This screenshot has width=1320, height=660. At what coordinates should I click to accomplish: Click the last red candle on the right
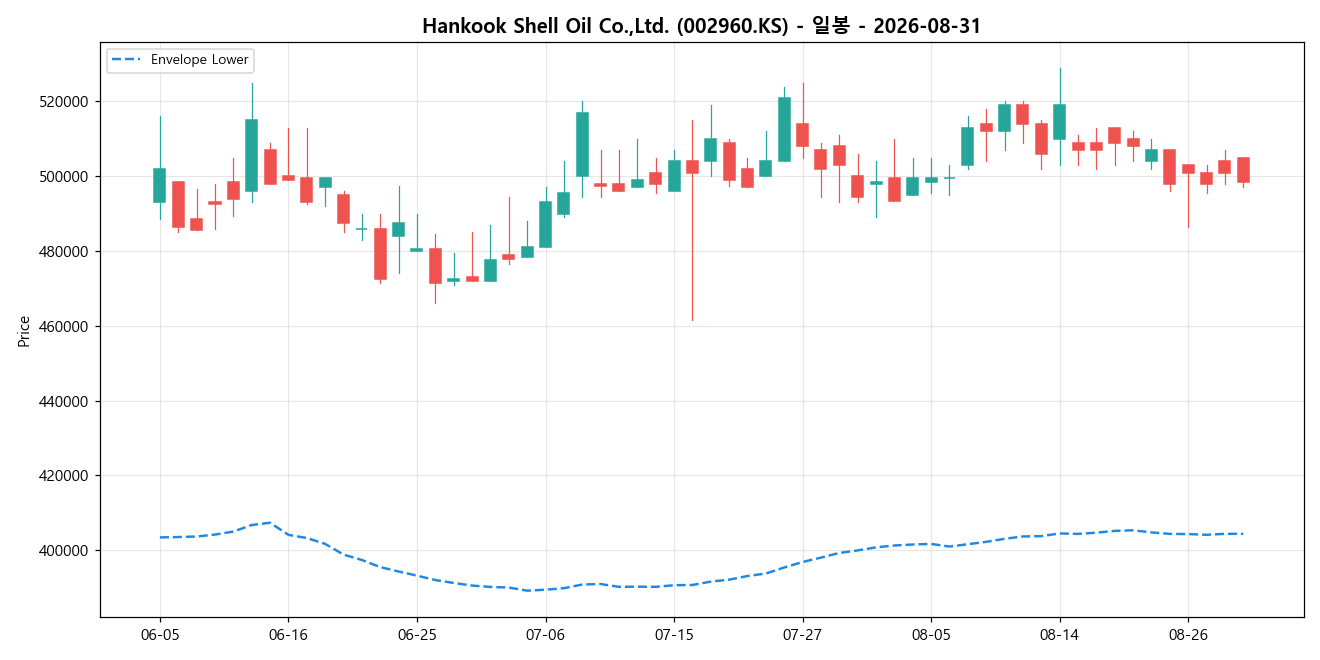[1243, 170]
